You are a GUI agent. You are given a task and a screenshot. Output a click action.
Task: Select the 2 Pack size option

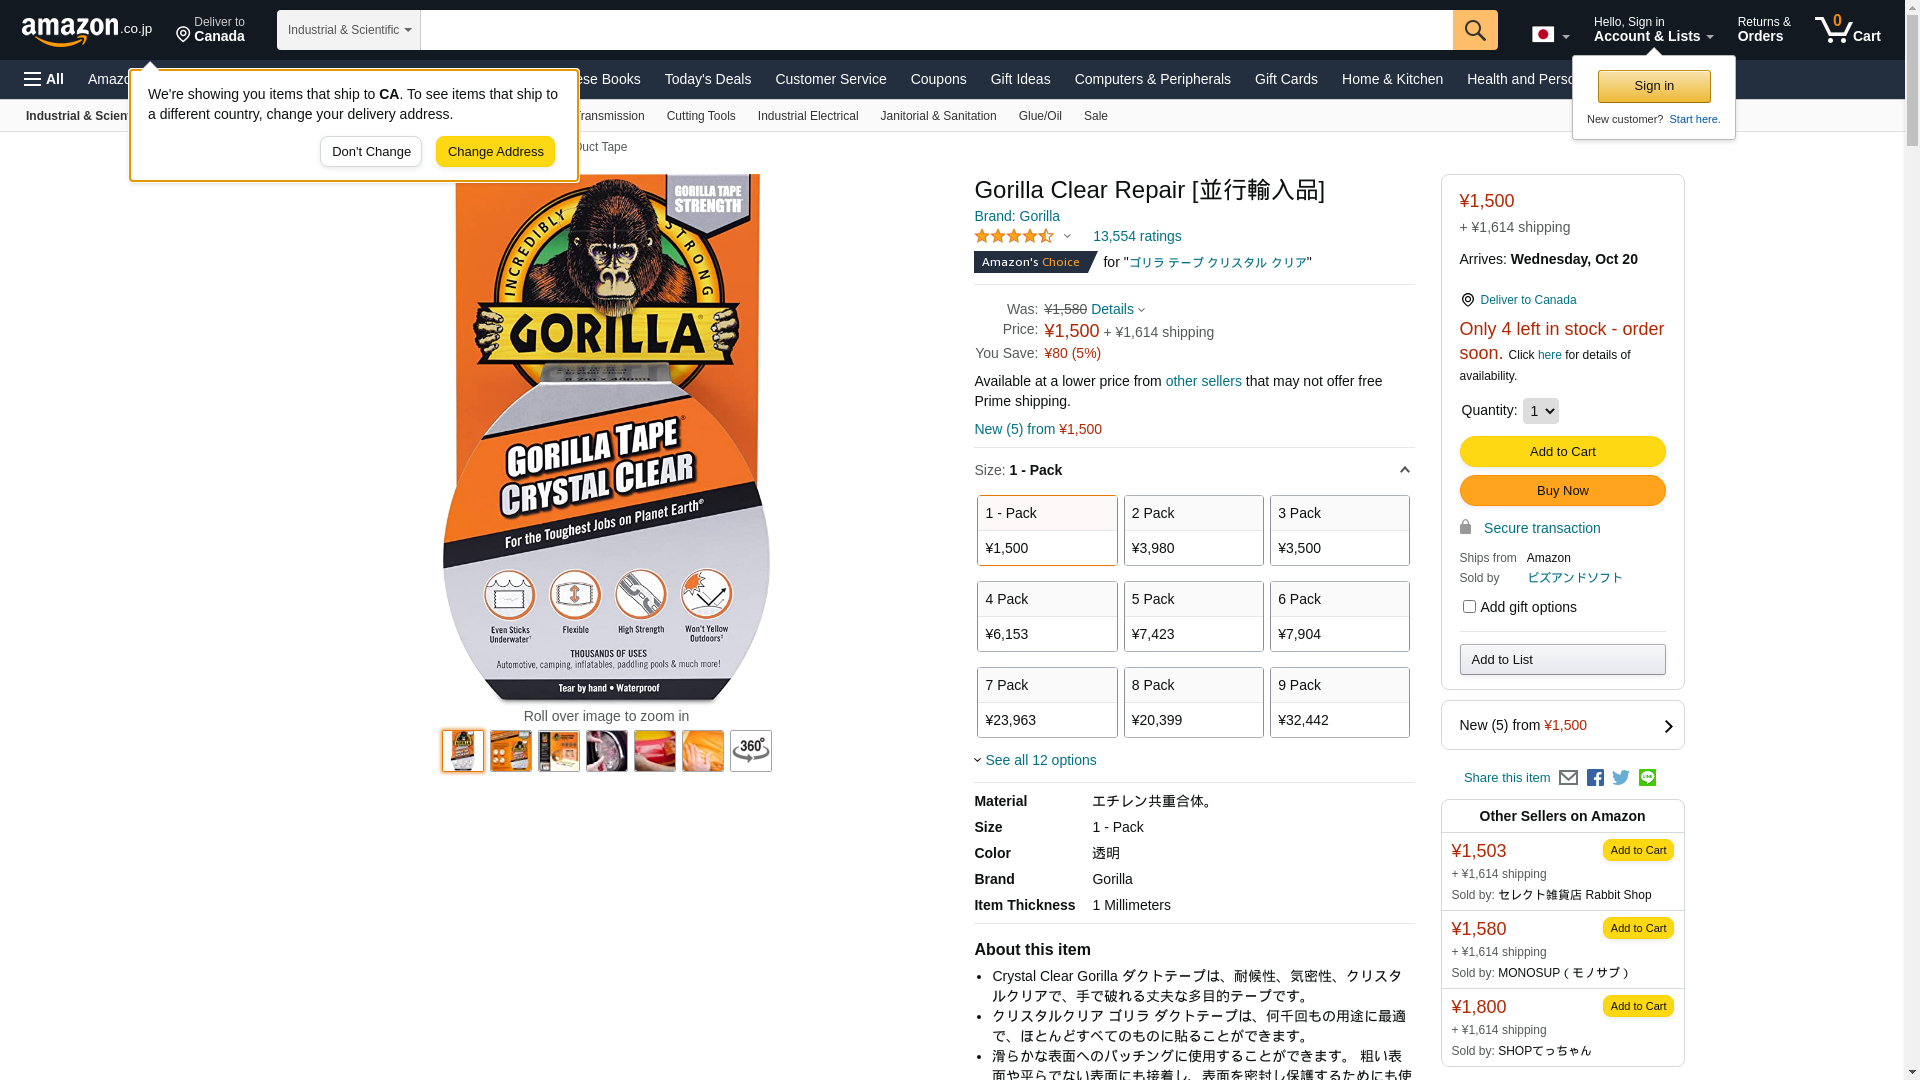pyautogui.click(x=1193, y=530)
